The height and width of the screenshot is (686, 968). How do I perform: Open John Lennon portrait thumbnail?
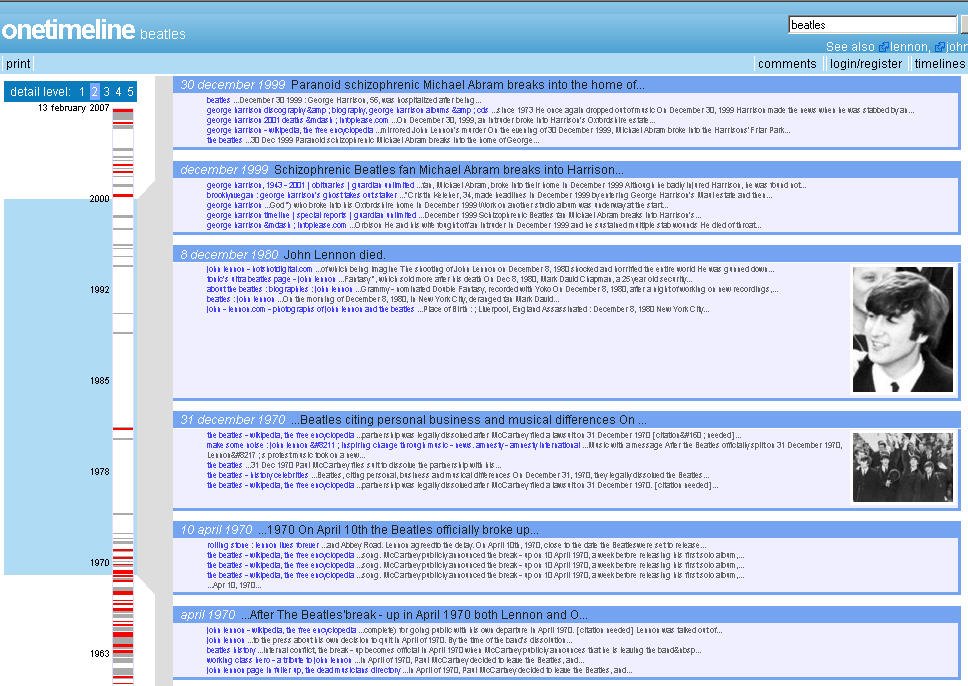(903, 330)
